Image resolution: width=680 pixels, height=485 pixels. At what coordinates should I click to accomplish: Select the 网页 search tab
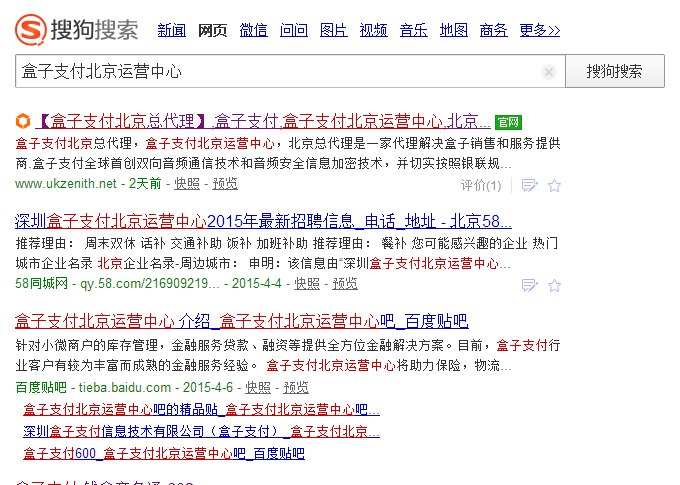212,30
